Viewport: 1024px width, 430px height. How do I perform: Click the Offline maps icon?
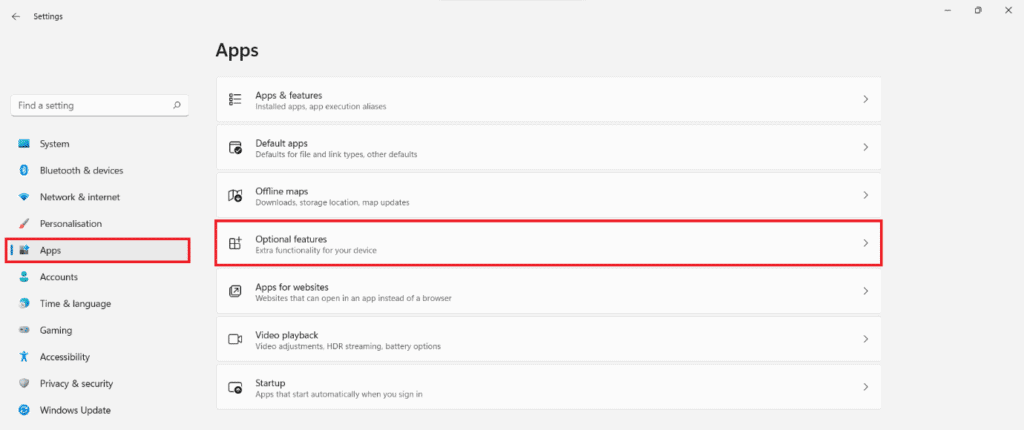[235, 195]
